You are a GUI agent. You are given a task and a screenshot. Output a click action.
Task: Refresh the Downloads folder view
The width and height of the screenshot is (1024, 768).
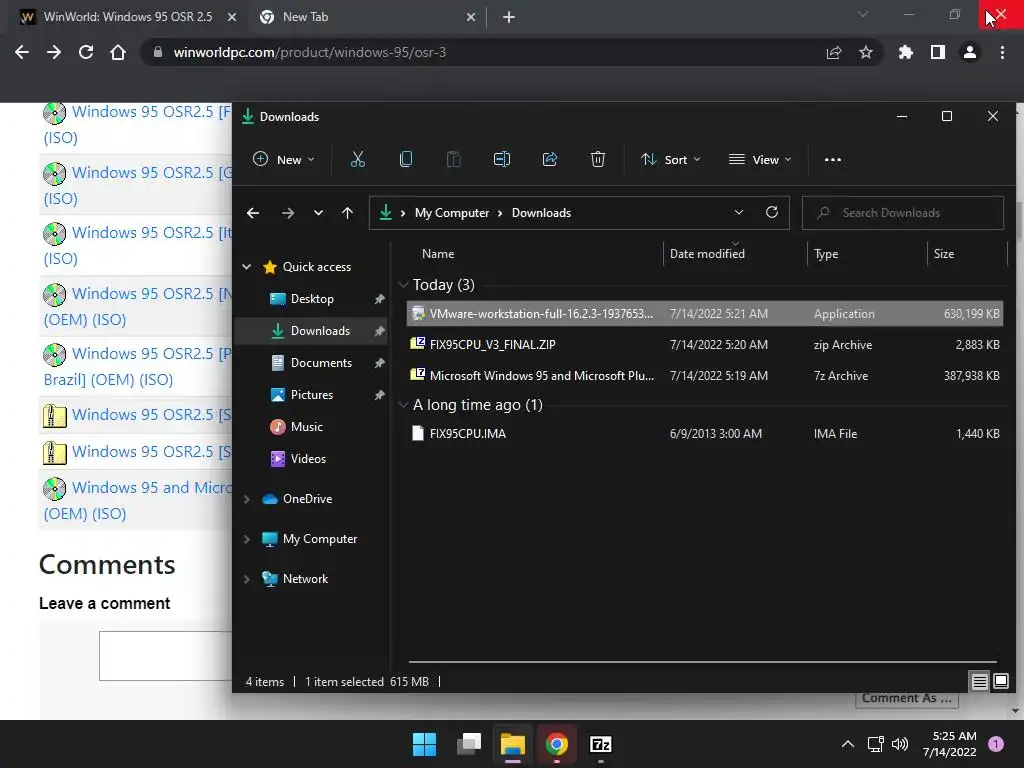771,212
